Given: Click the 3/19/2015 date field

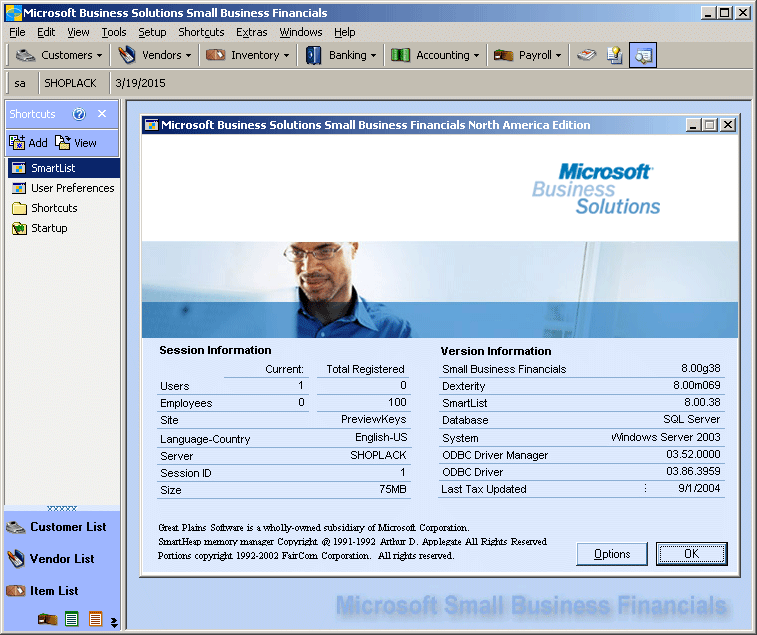Looking at the screenshot, I should click(x=140, y=83).
